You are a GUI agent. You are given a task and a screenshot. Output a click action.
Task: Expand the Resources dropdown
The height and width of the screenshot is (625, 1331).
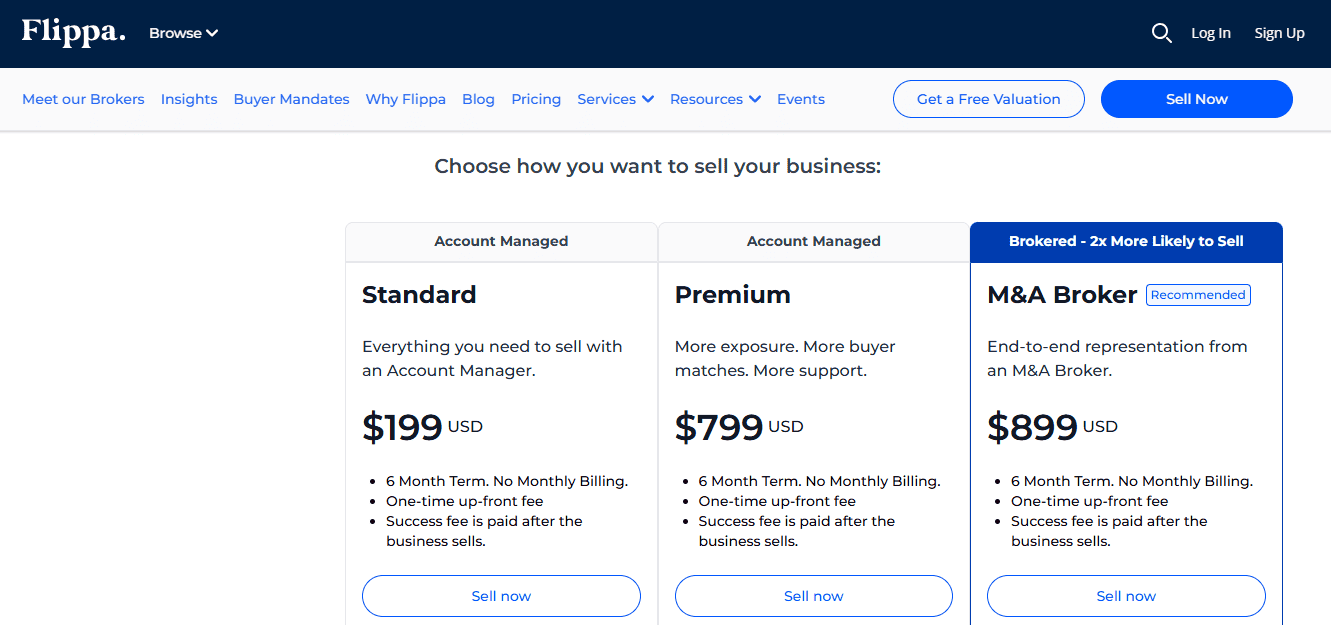[x=715, y=99]
